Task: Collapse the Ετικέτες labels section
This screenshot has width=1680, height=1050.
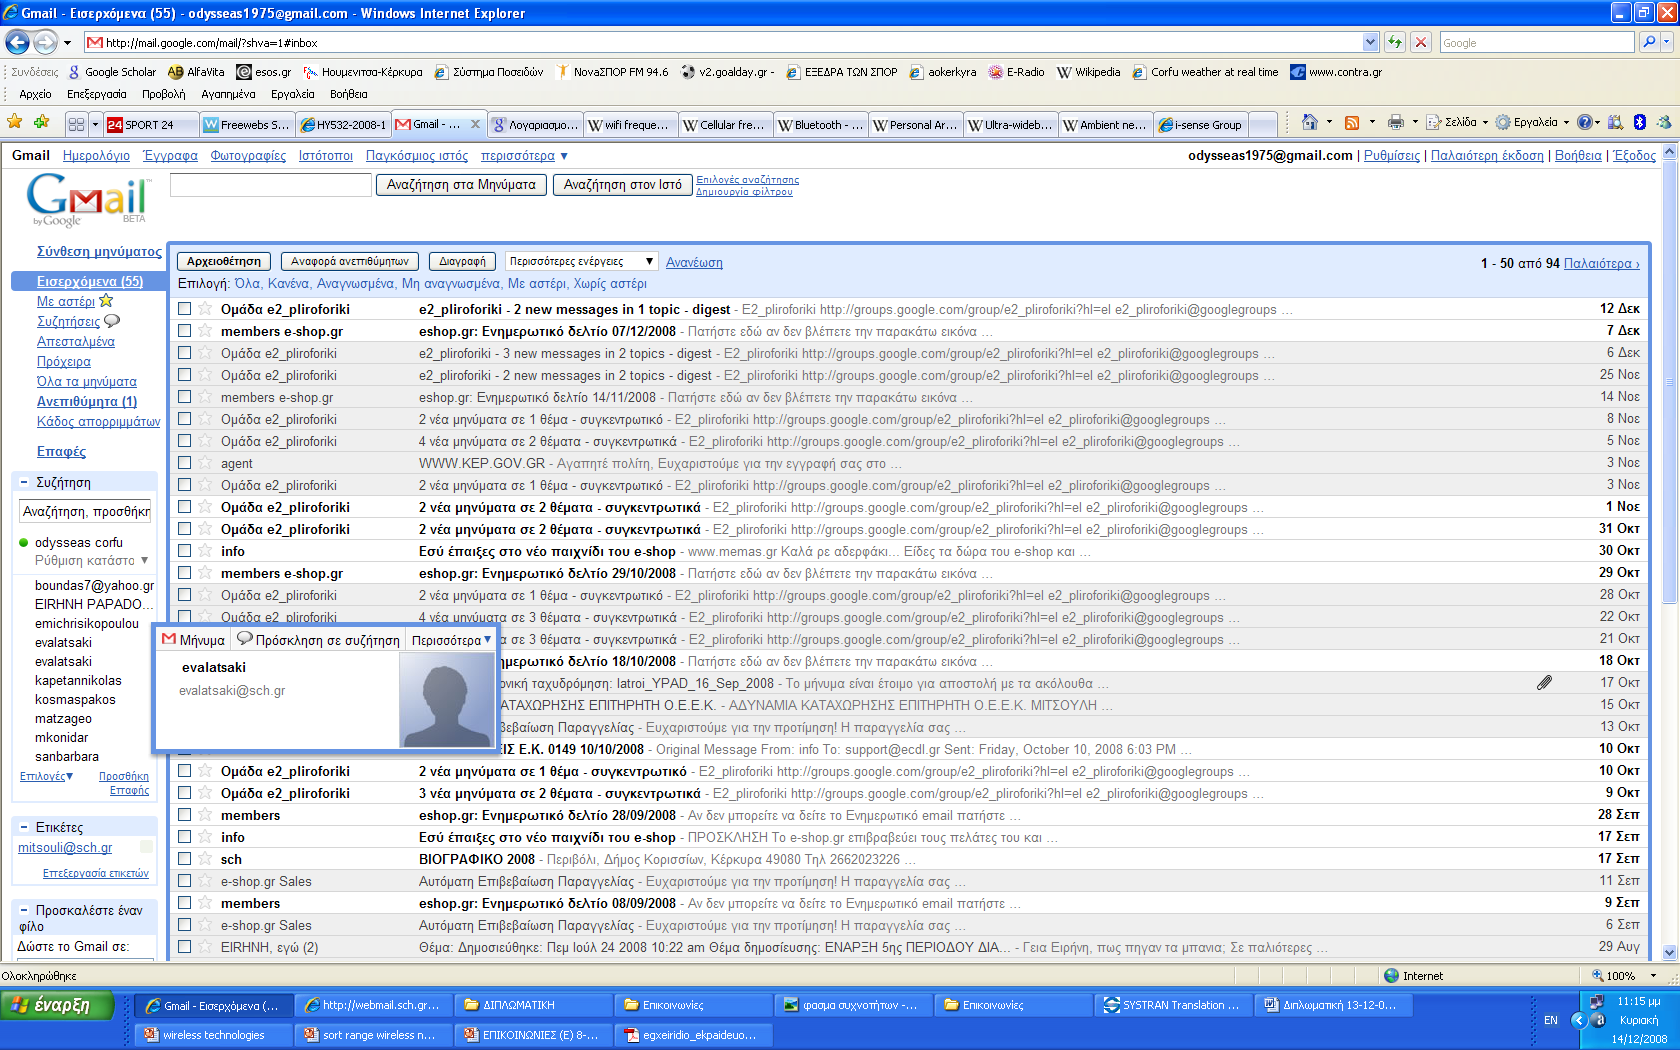Action: pyautogui.click(x=24, y=827)
